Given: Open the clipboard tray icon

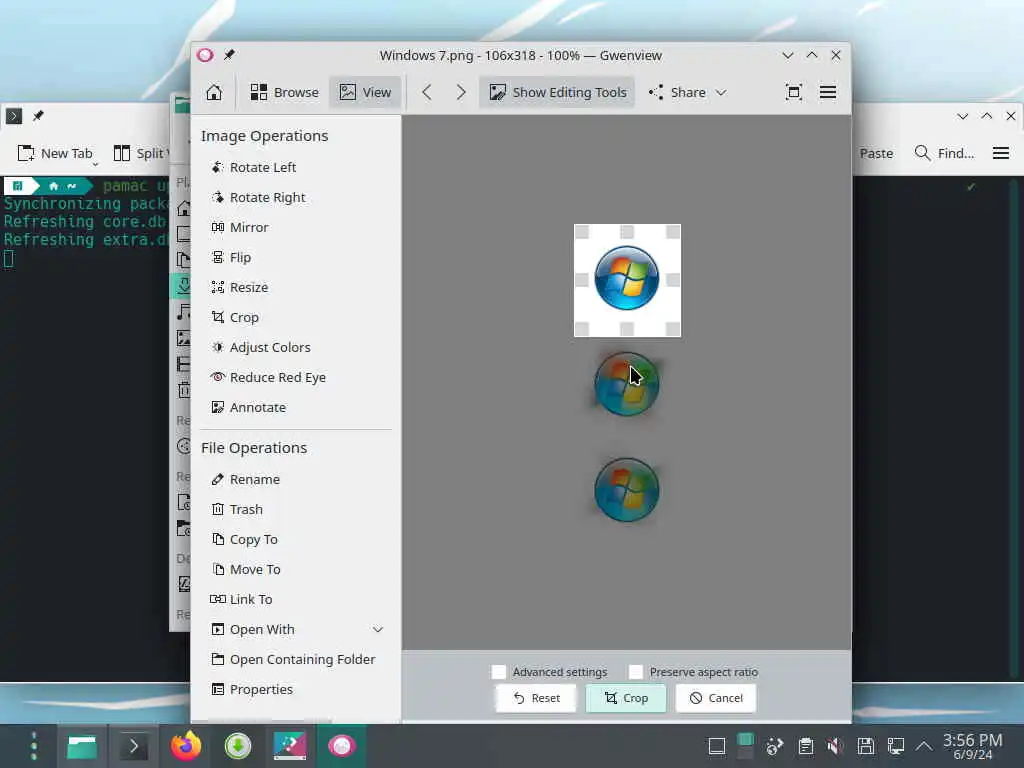Looking at the screenshot, I should click(806, 746).
